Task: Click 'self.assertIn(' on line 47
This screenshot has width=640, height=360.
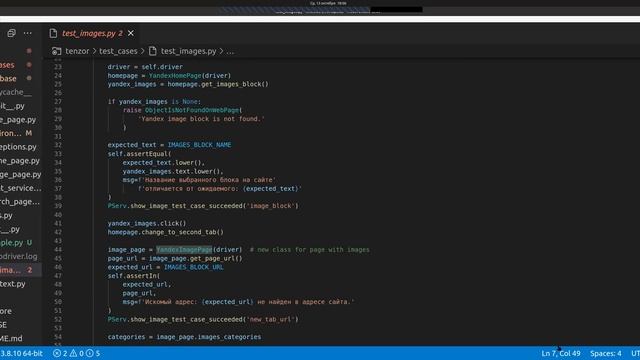Action: coord(134,276)
